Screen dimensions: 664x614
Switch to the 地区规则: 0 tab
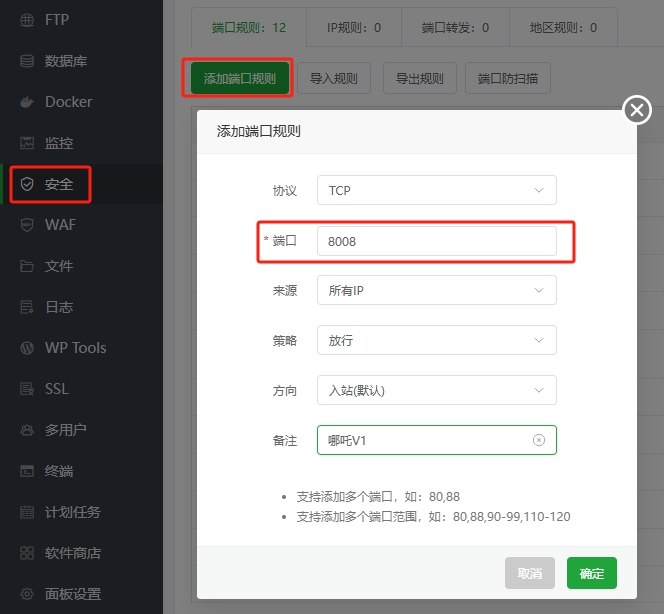tap(563, 28)
